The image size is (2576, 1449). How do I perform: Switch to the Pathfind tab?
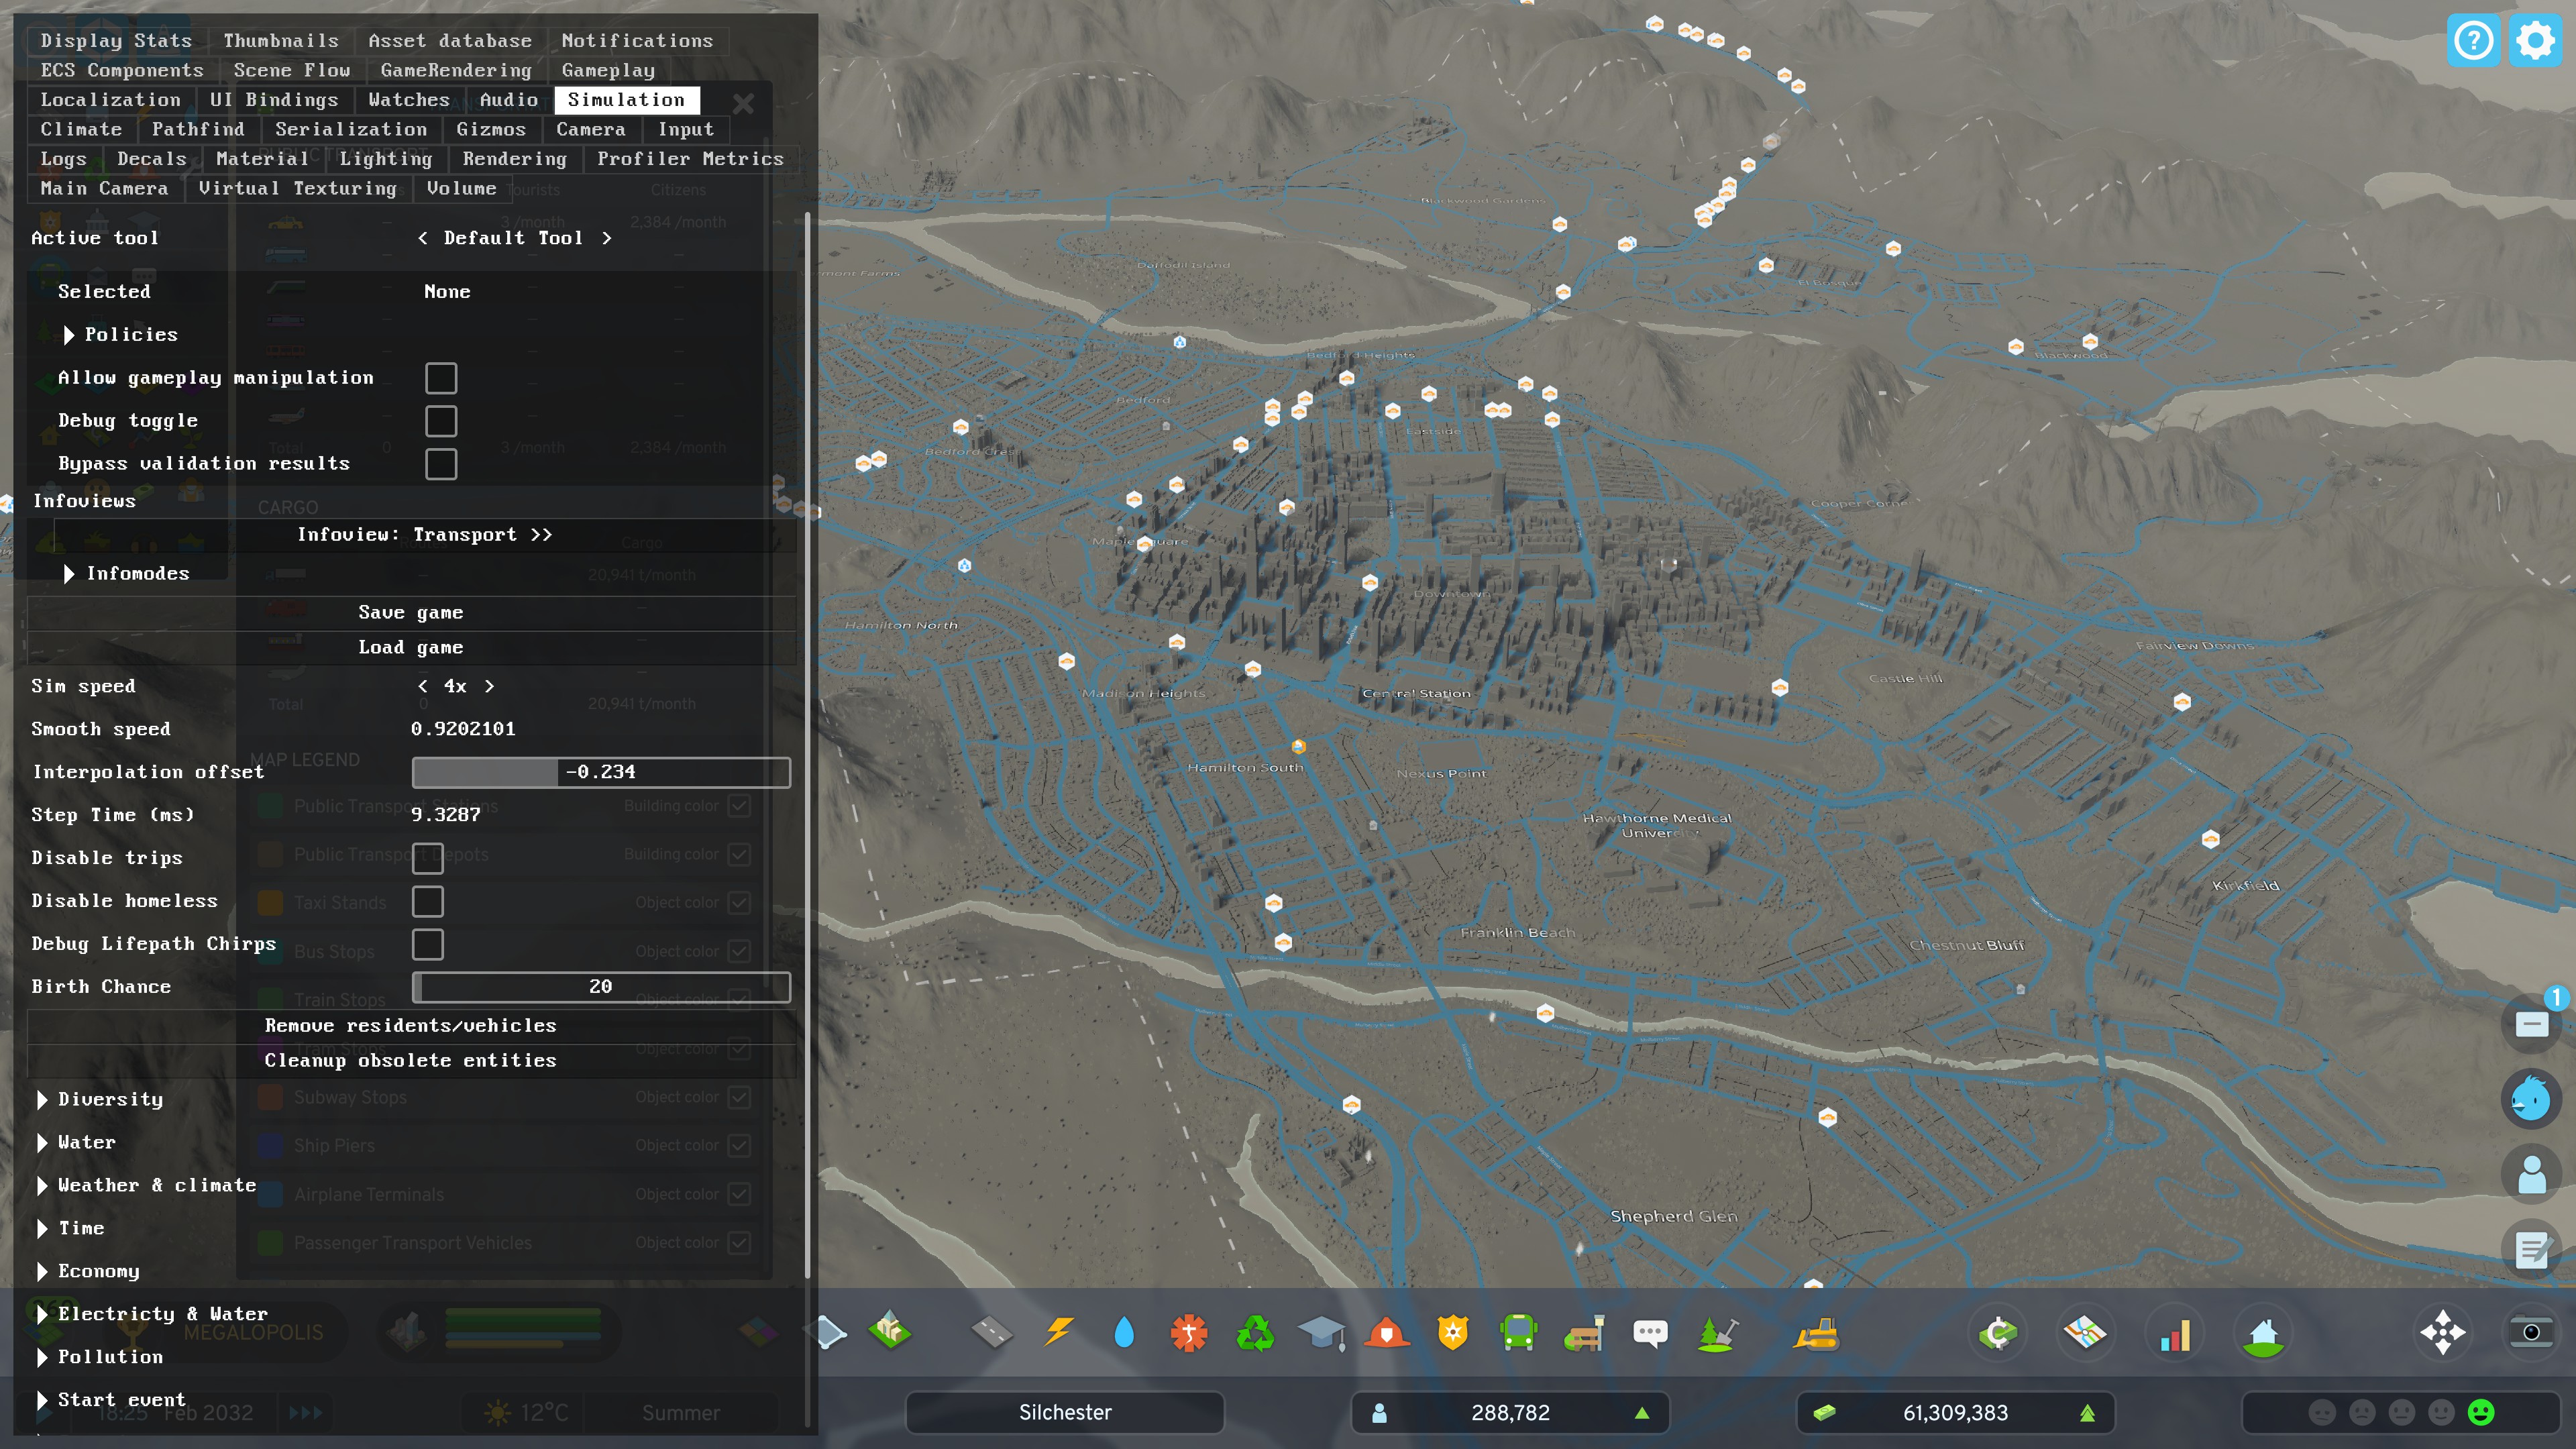tap(198, 130)
